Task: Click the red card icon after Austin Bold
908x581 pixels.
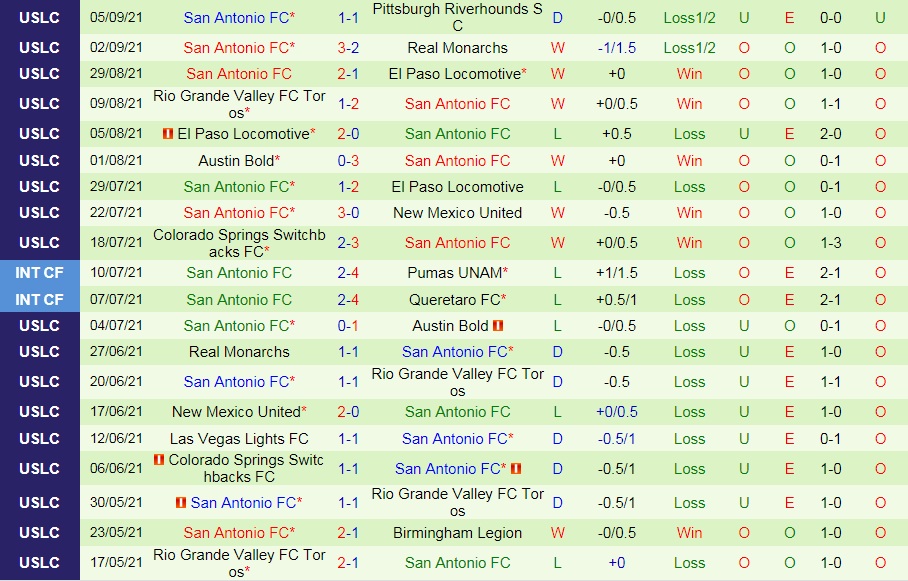Action: point(498,326)
